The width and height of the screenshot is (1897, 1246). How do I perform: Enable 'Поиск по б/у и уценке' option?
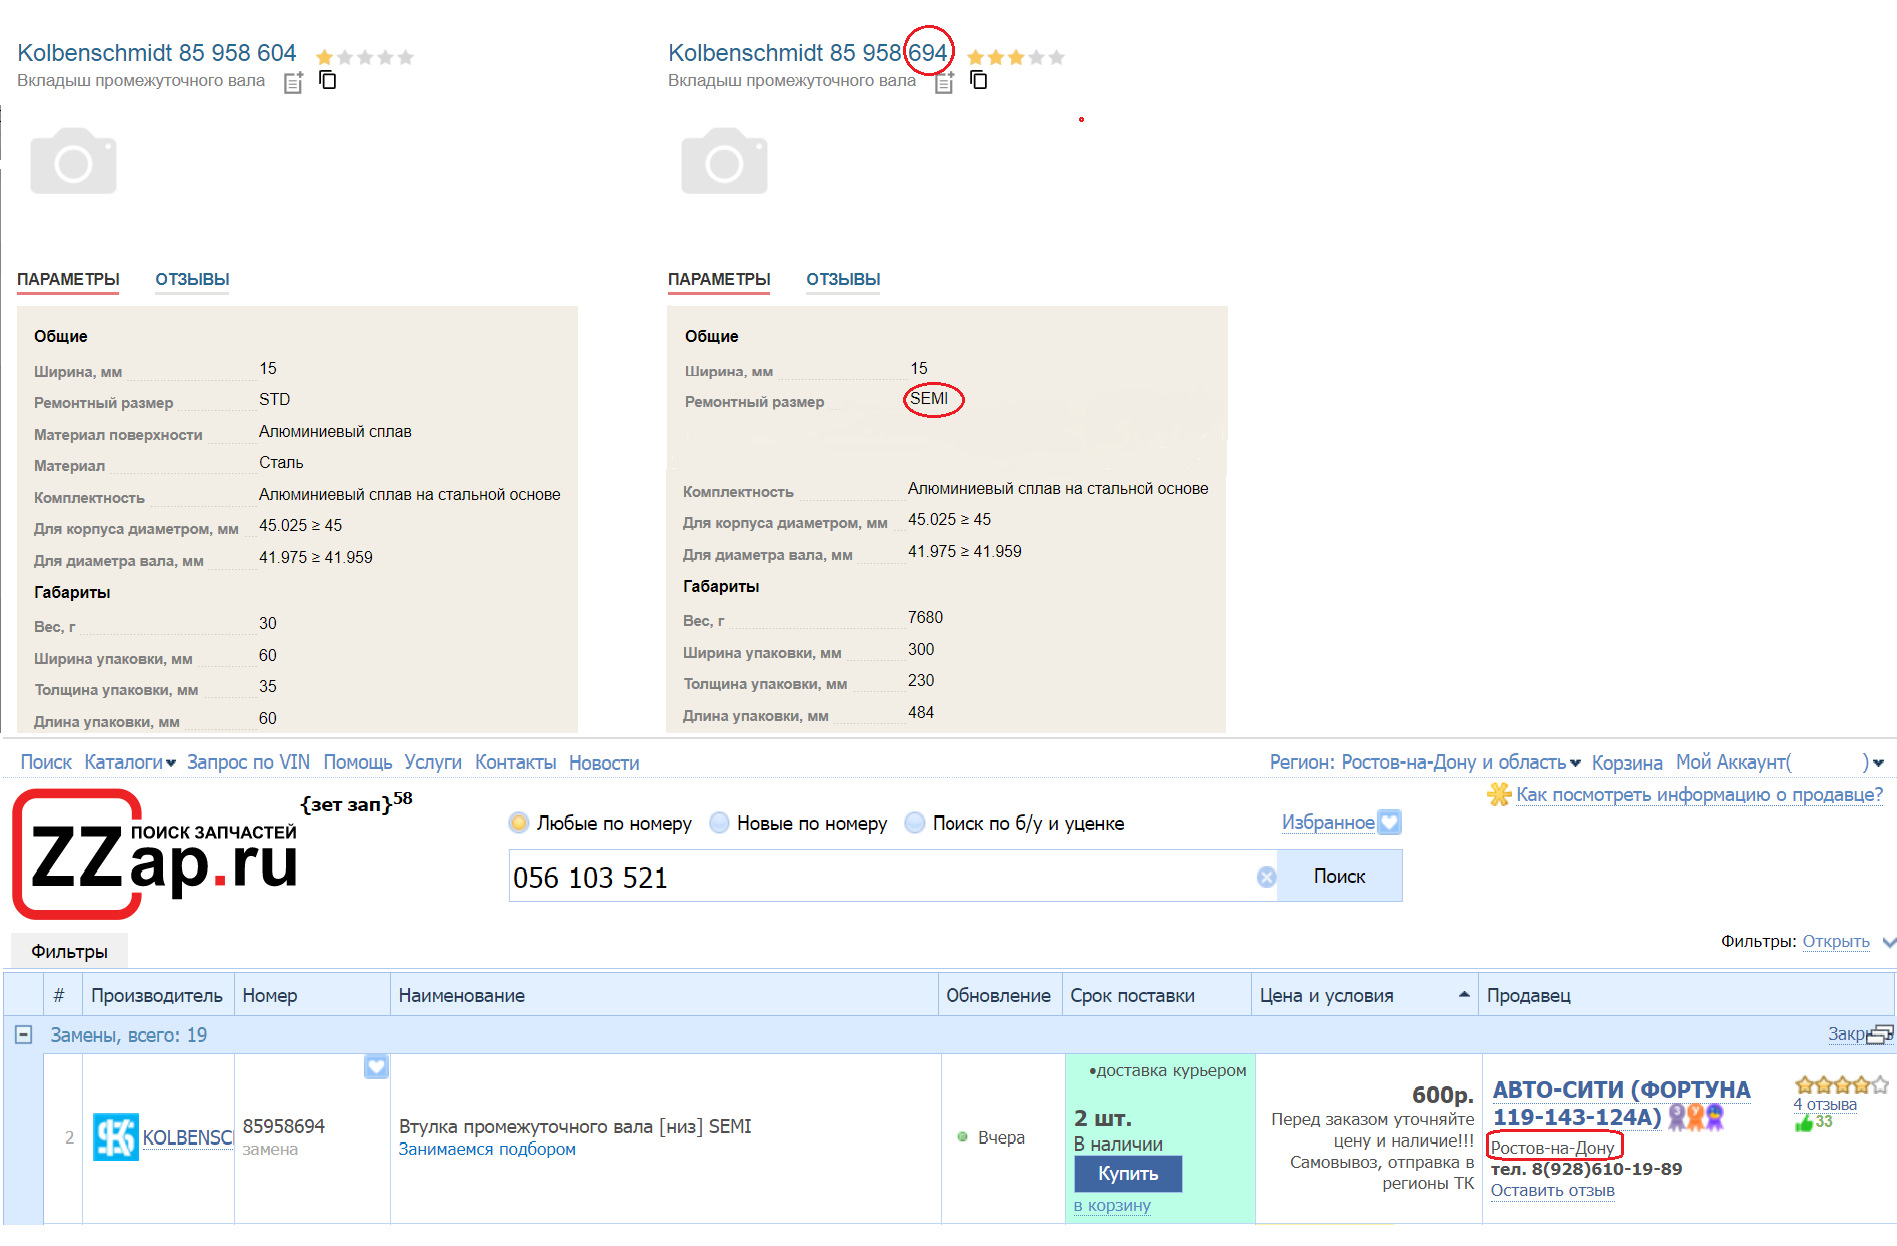915,823
